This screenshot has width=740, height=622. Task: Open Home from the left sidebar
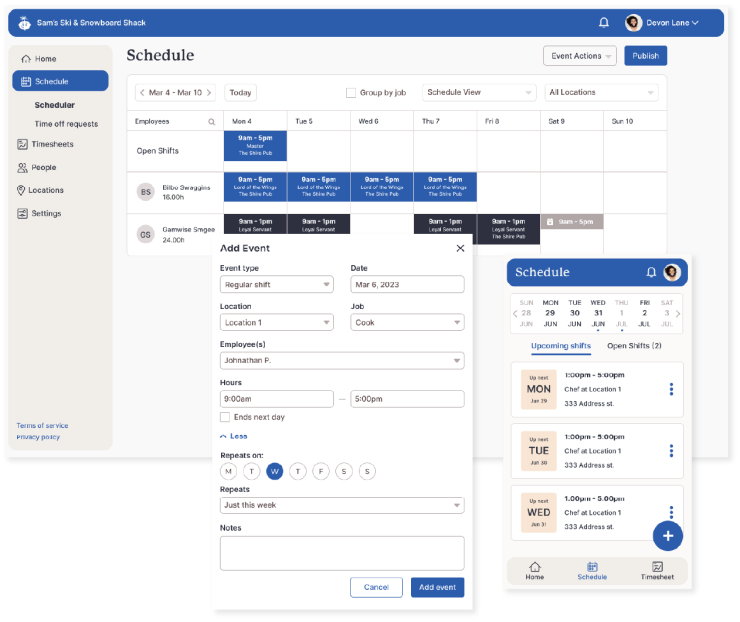click(45, 59)
